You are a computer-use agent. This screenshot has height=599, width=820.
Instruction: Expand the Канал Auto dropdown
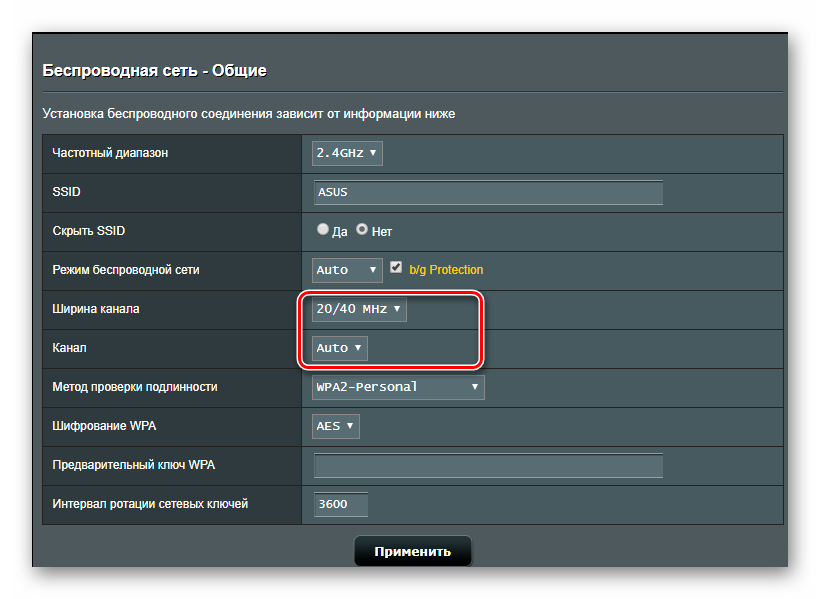point(340,348)
